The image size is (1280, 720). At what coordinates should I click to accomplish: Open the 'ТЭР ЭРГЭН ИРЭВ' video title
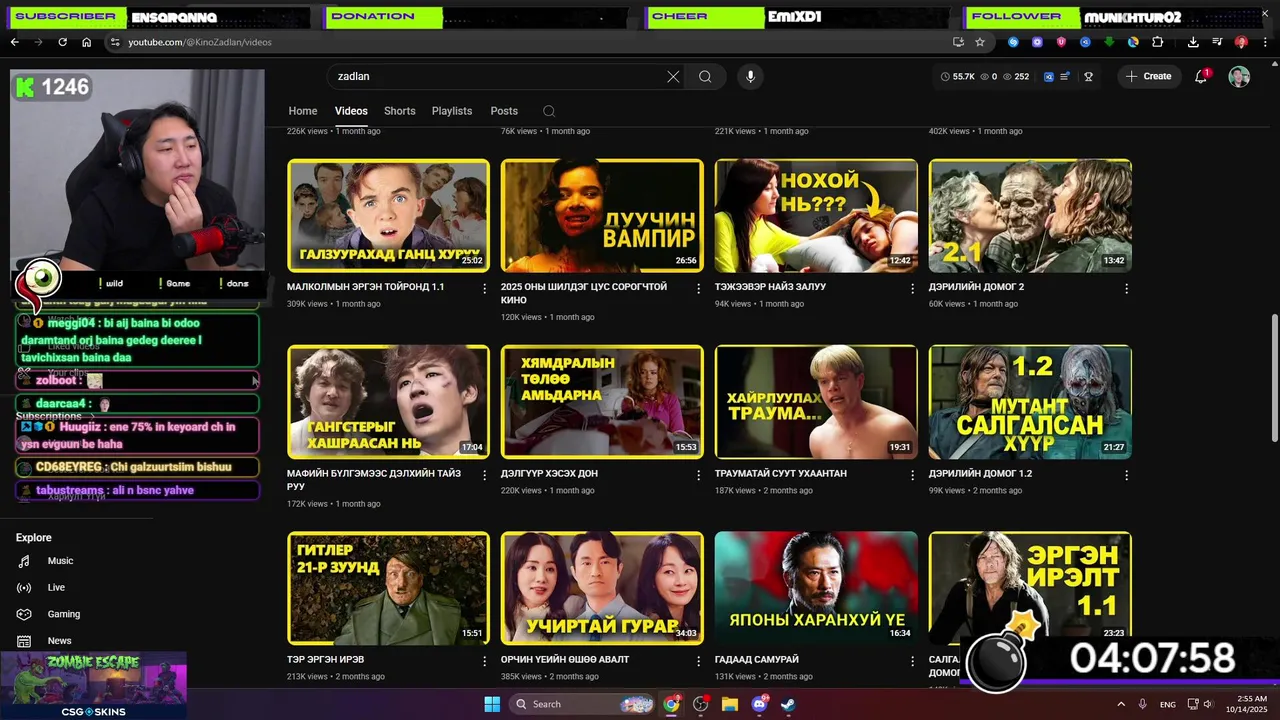[x=325, y=660]
